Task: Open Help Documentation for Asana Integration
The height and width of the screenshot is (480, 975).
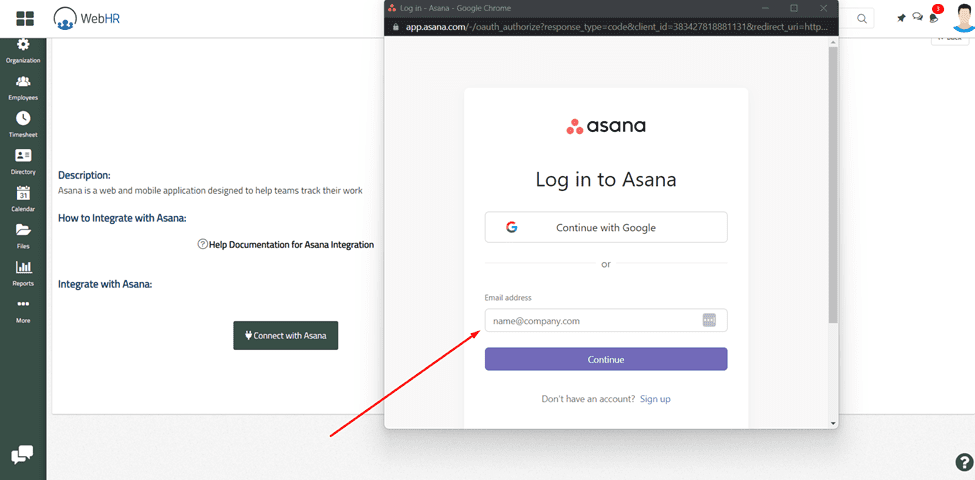Action: point(285,244)
